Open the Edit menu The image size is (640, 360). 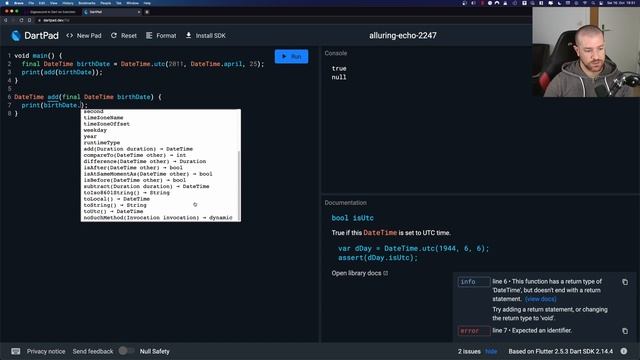[x=42, y=3]
